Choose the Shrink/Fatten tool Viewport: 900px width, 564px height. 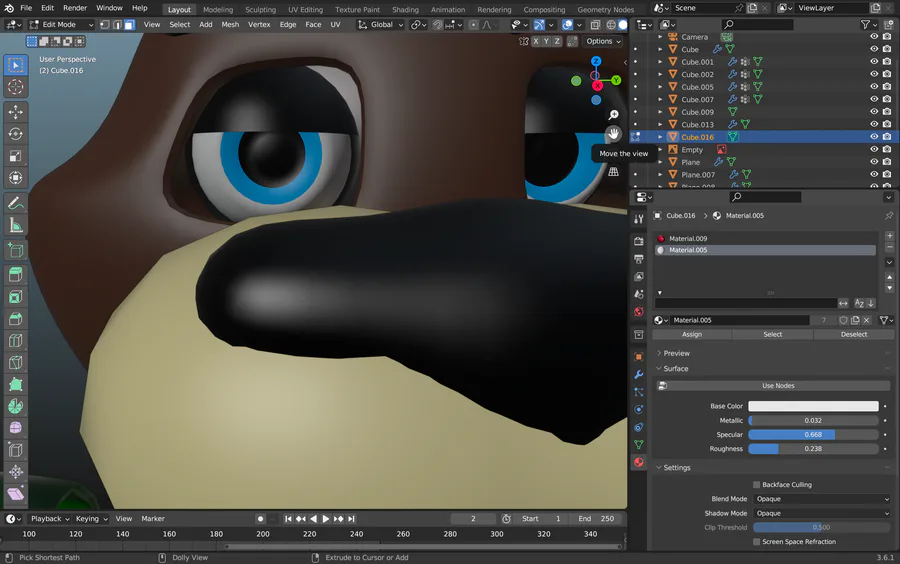[x=15, y=472]
